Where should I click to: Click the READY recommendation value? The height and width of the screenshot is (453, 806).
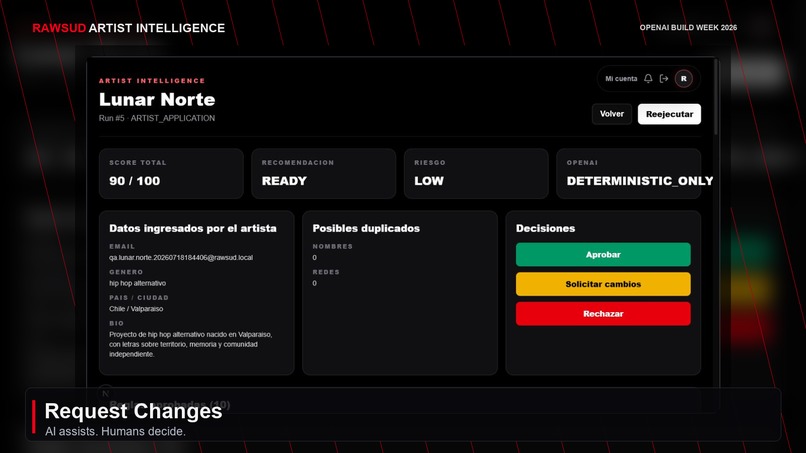pos(284,181)
